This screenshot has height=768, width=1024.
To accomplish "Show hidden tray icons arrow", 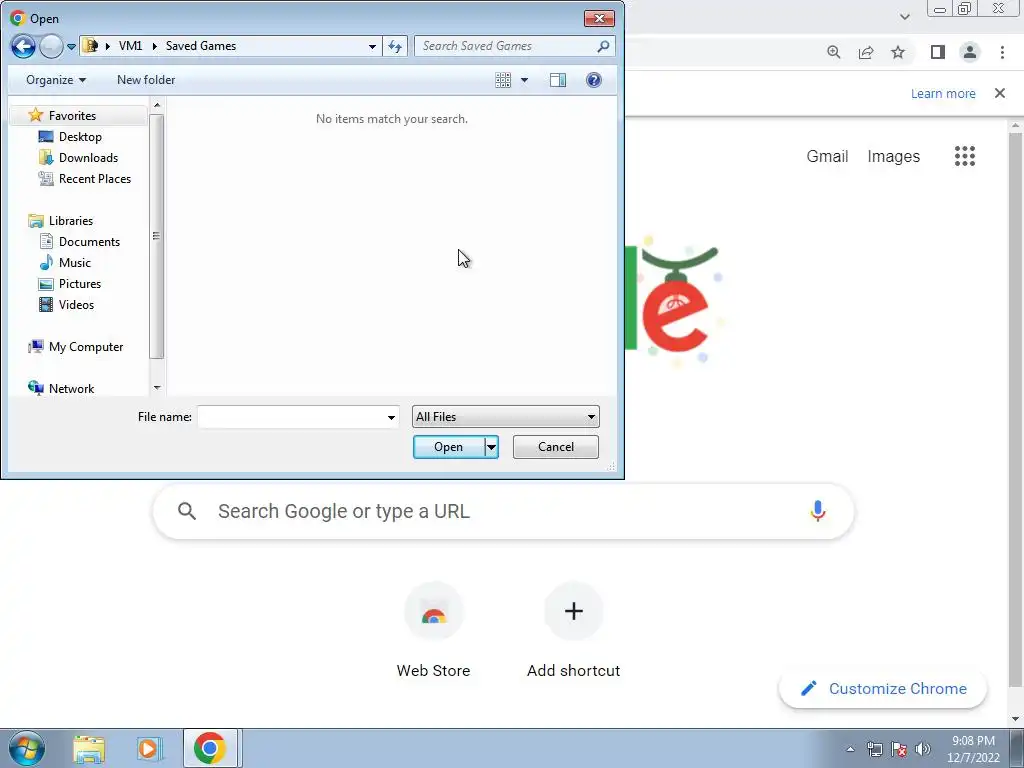I will click(850, 749).
